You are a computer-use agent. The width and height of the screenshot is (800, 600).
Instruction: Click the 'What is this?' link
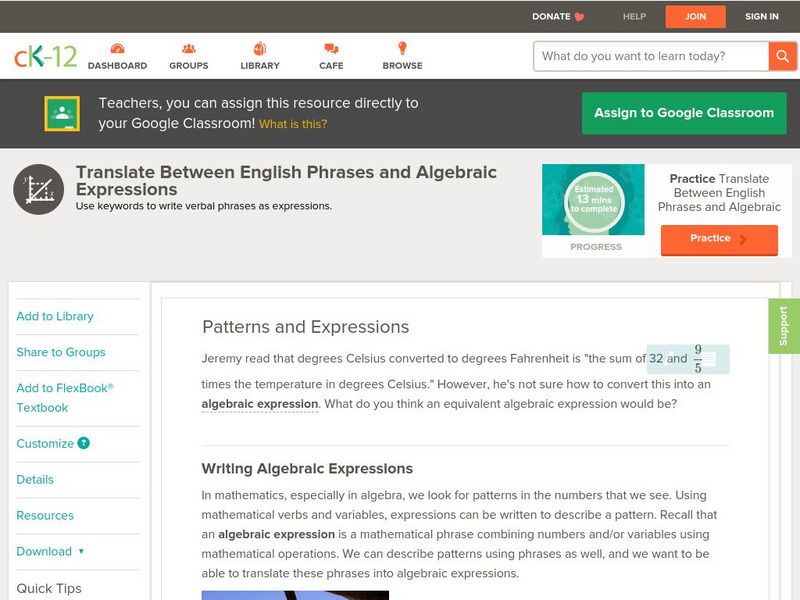pos(293,124)
